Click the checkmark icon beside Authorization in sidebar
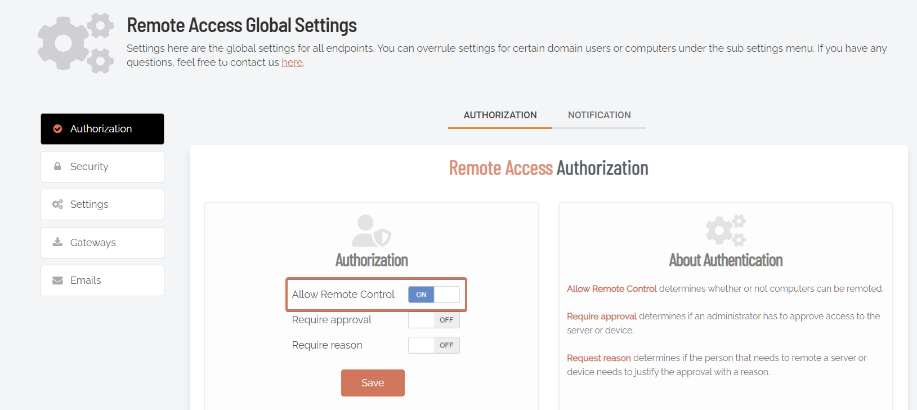Screen dimensions: 917x410 57,129
